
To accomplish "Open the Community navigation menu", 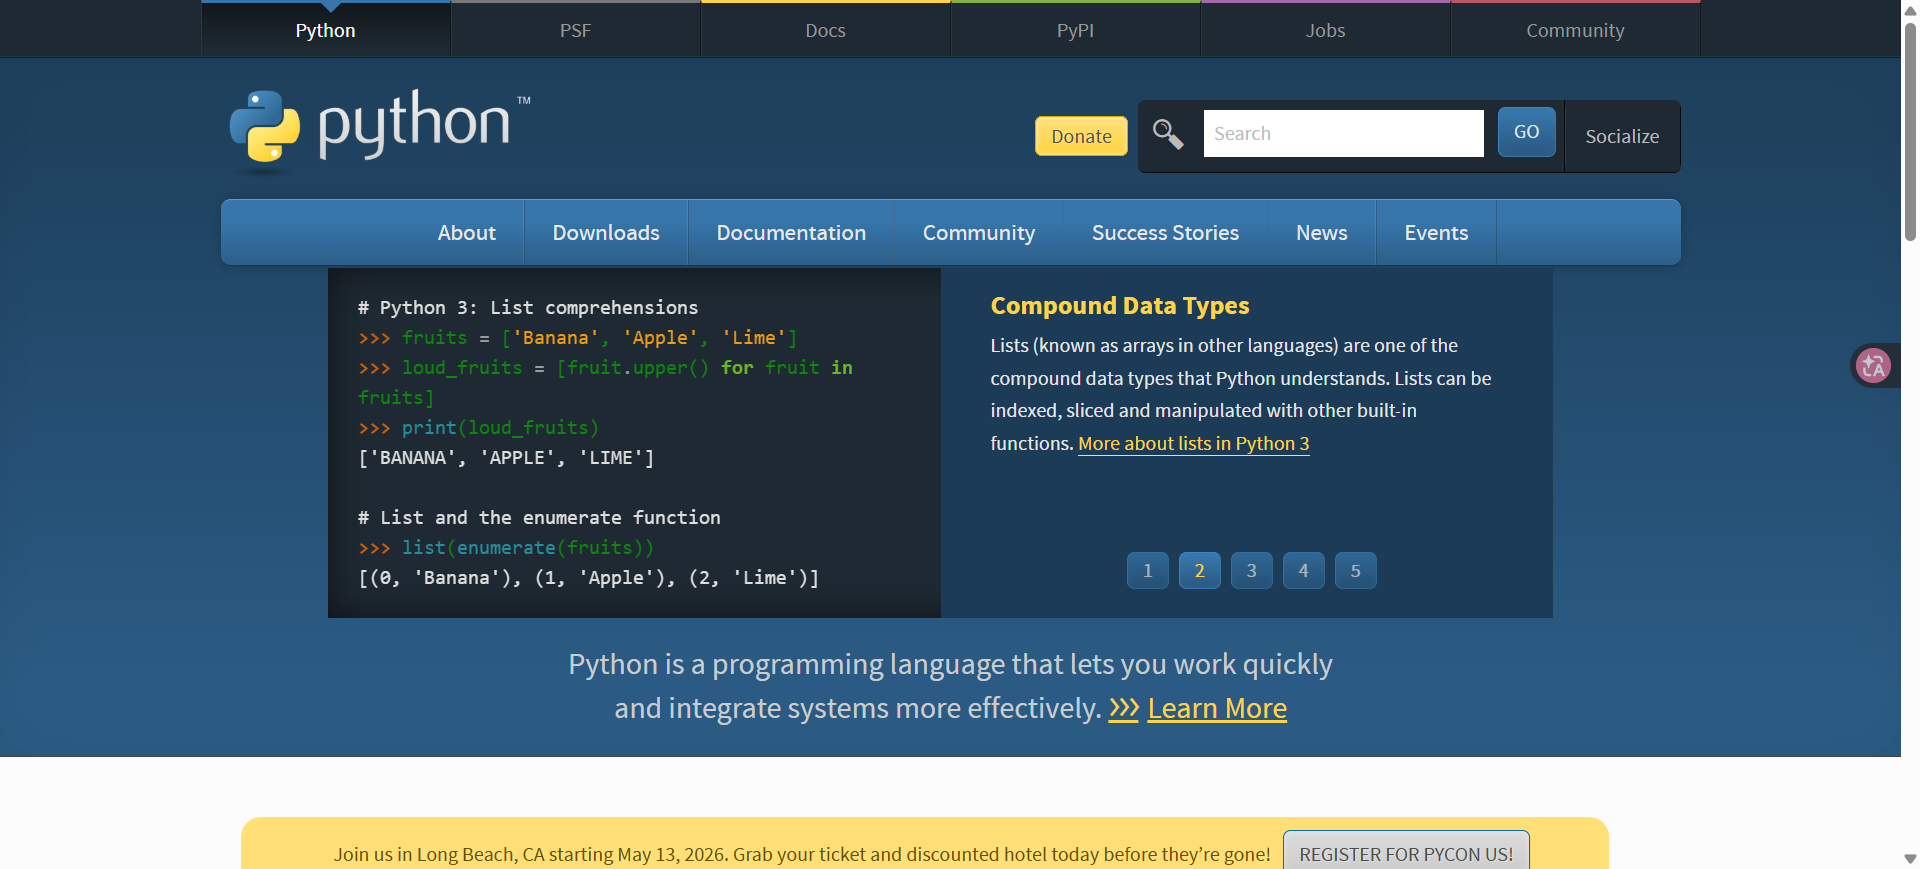I will pos(979,232).
